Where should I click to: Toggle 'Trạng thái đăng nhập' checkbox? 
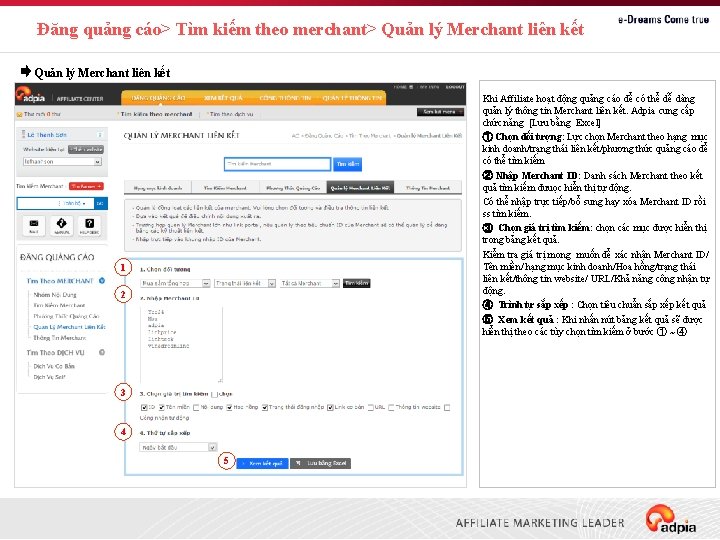click(x=265, y=407)
